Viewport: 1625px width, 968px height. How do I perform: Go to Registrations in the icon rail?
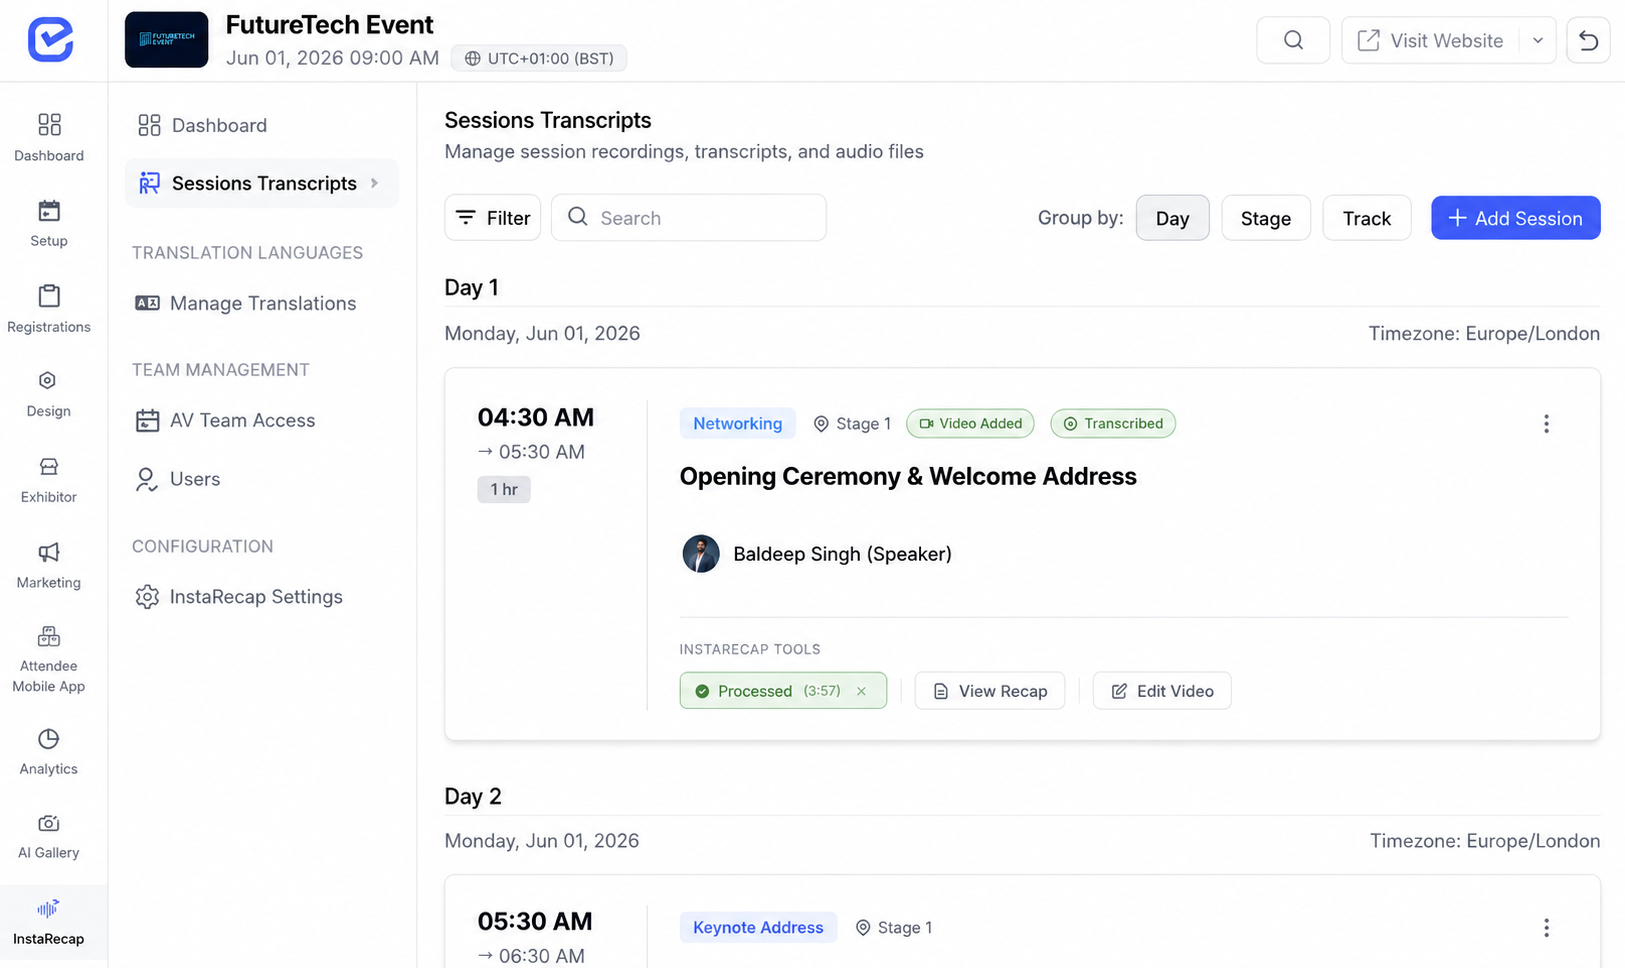pos(49,309)
